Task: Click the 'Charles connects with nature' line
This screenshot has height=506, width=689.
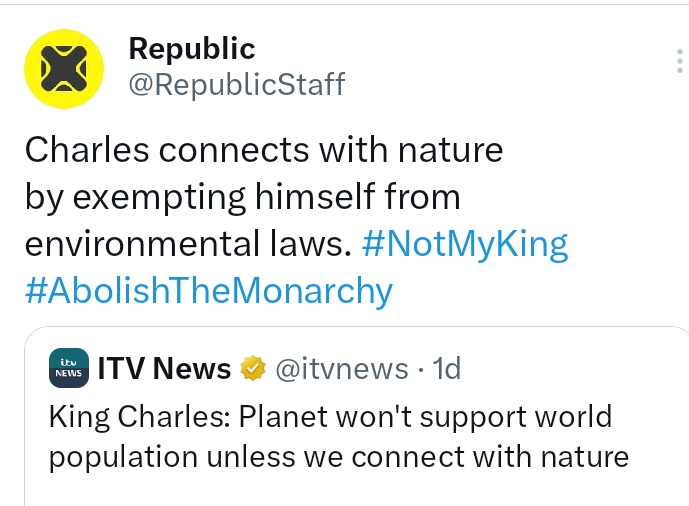Action: pyautogui.click(x=263, y=150)
